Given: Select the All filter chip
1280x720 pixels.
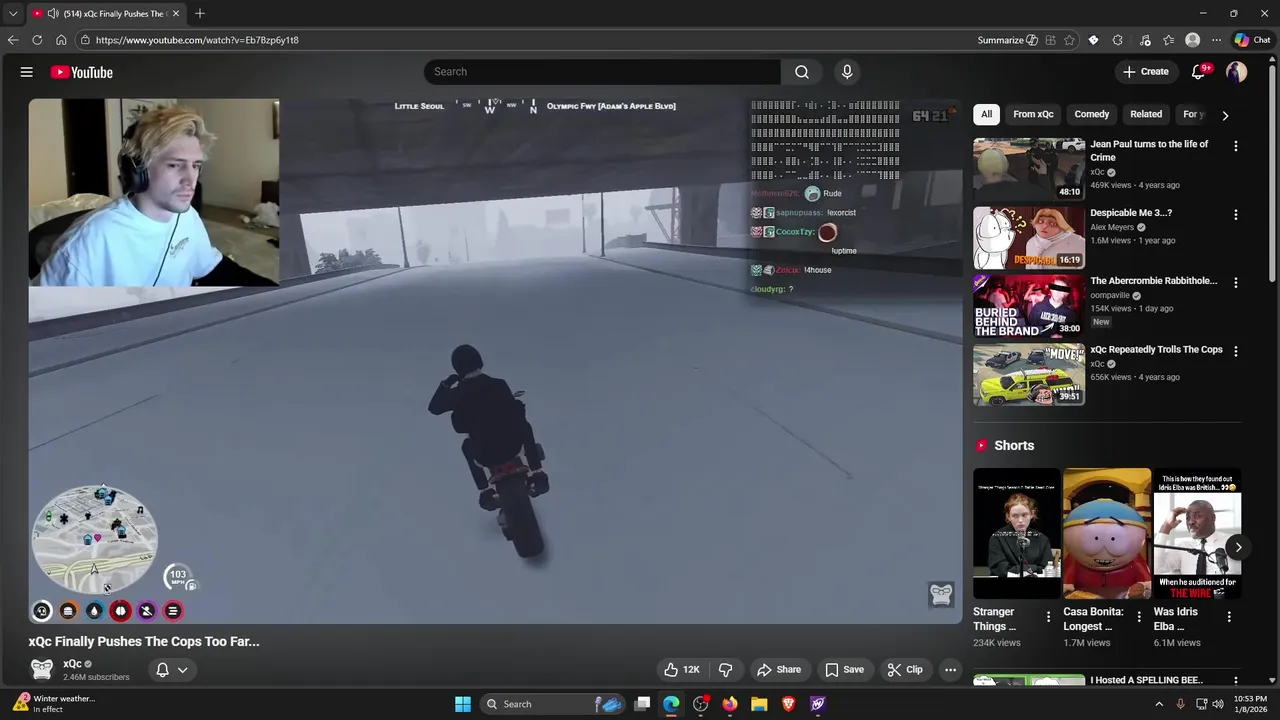Looking at the screenshot, I should (986, 114).
